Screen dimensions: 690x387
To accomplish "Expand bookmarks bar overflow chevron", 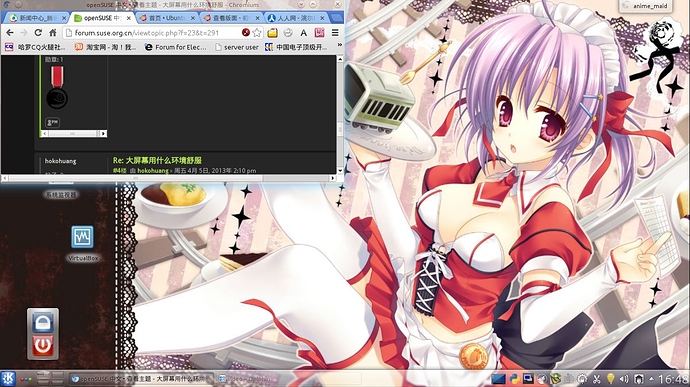I will pos(339,45).
